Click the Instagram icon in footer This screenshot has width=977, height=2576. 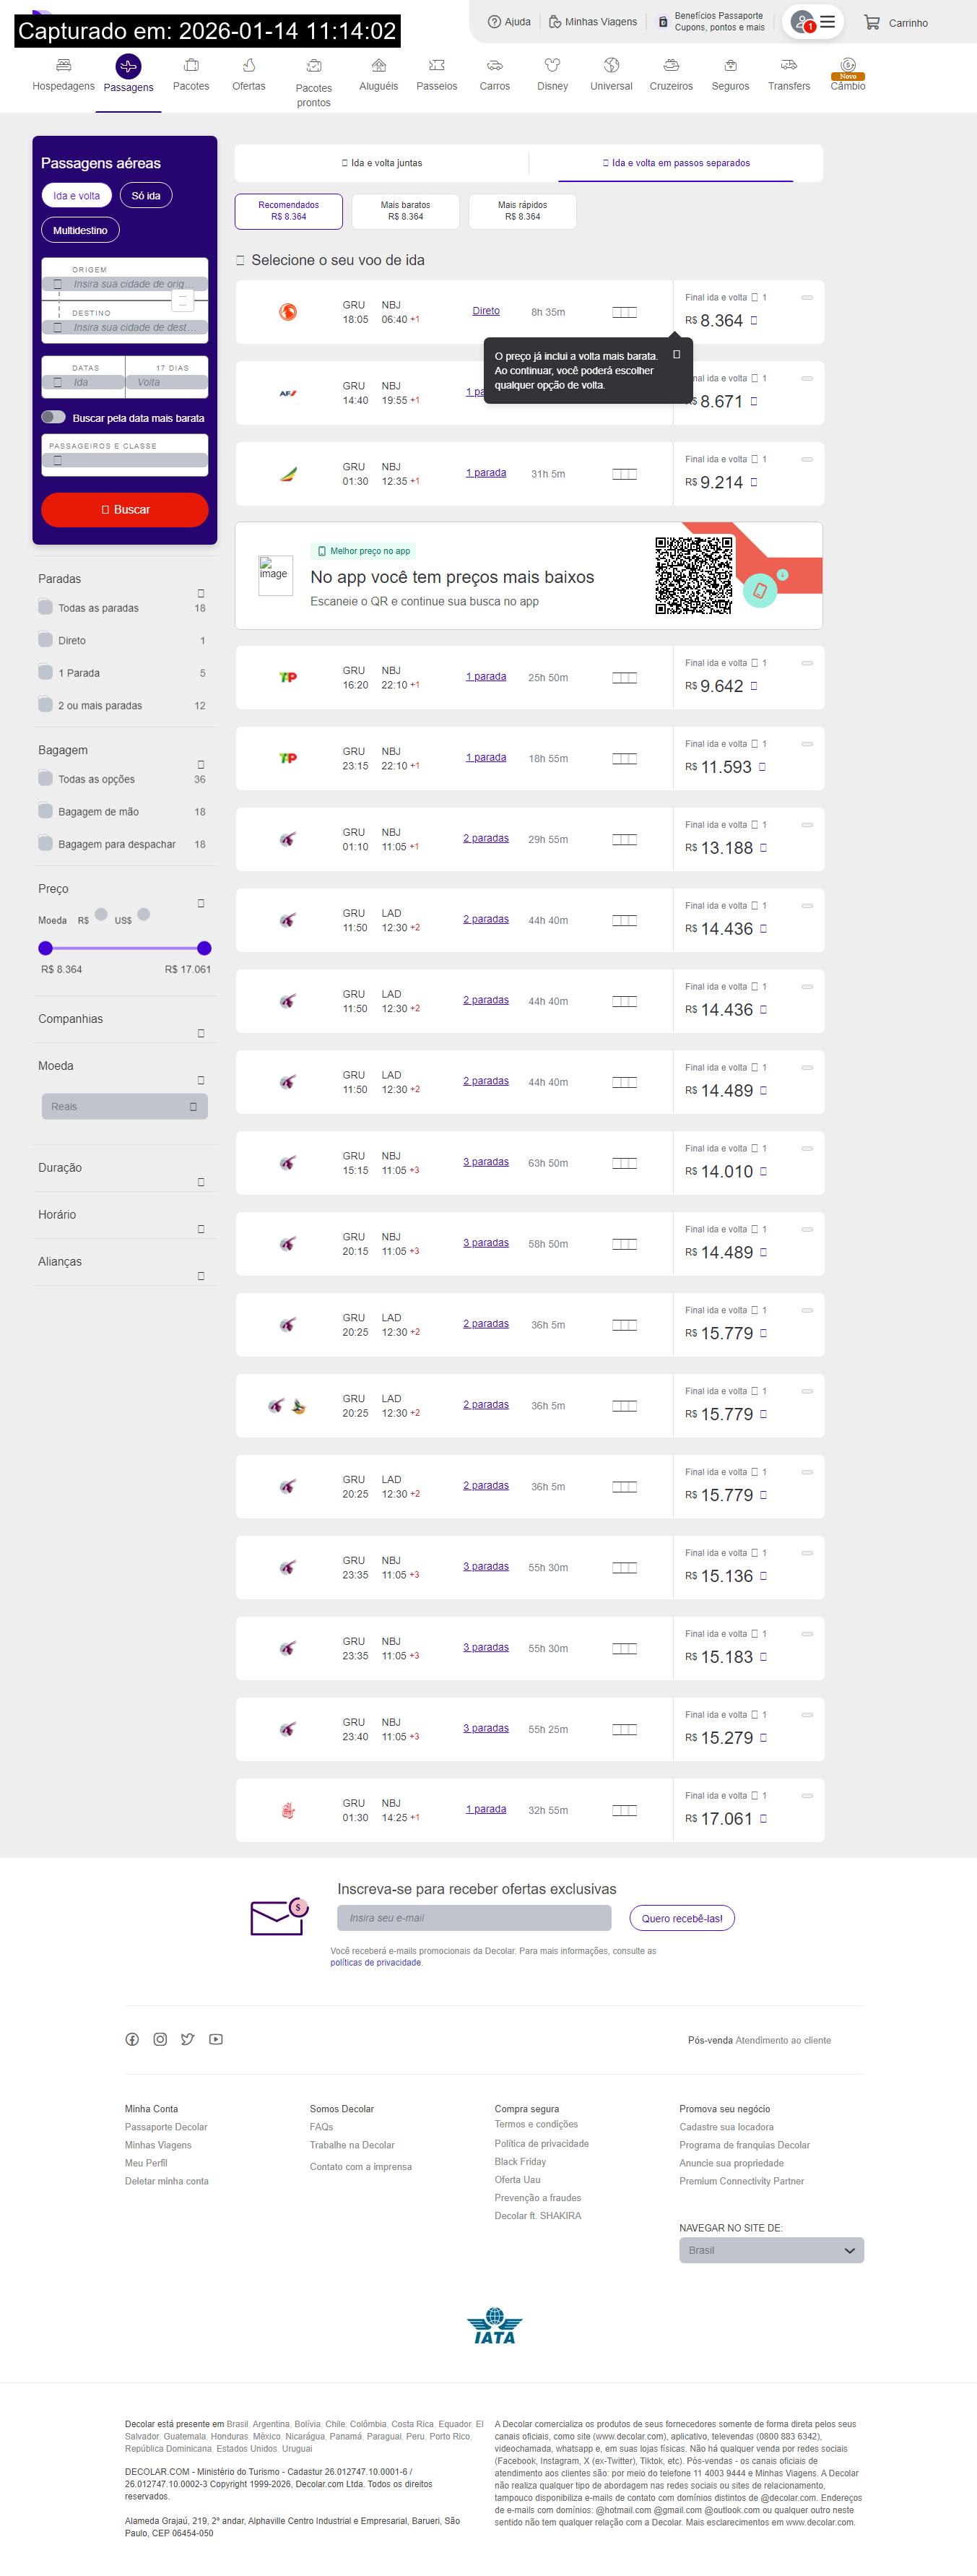point(160,2039)
